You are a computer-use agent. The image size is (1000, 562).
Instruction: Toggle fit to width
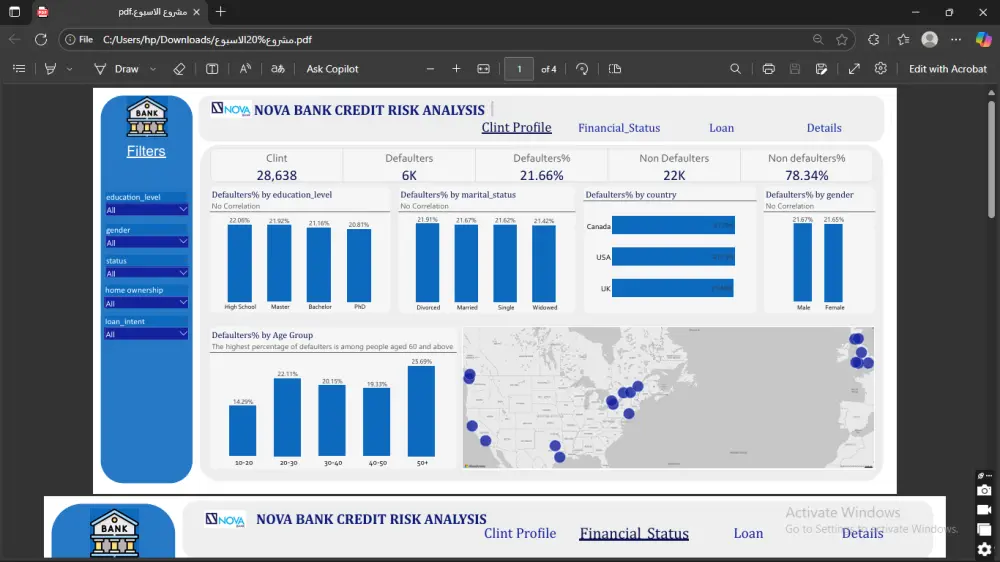(483, 69)
